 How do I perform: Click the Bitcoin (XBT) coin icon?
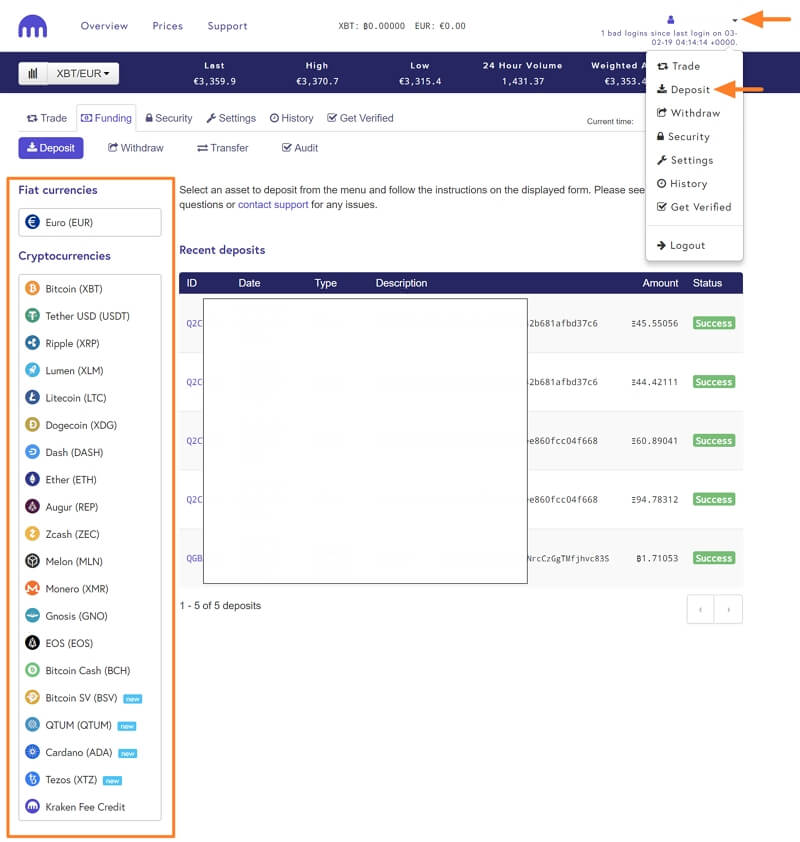click(x=33, y=288)
